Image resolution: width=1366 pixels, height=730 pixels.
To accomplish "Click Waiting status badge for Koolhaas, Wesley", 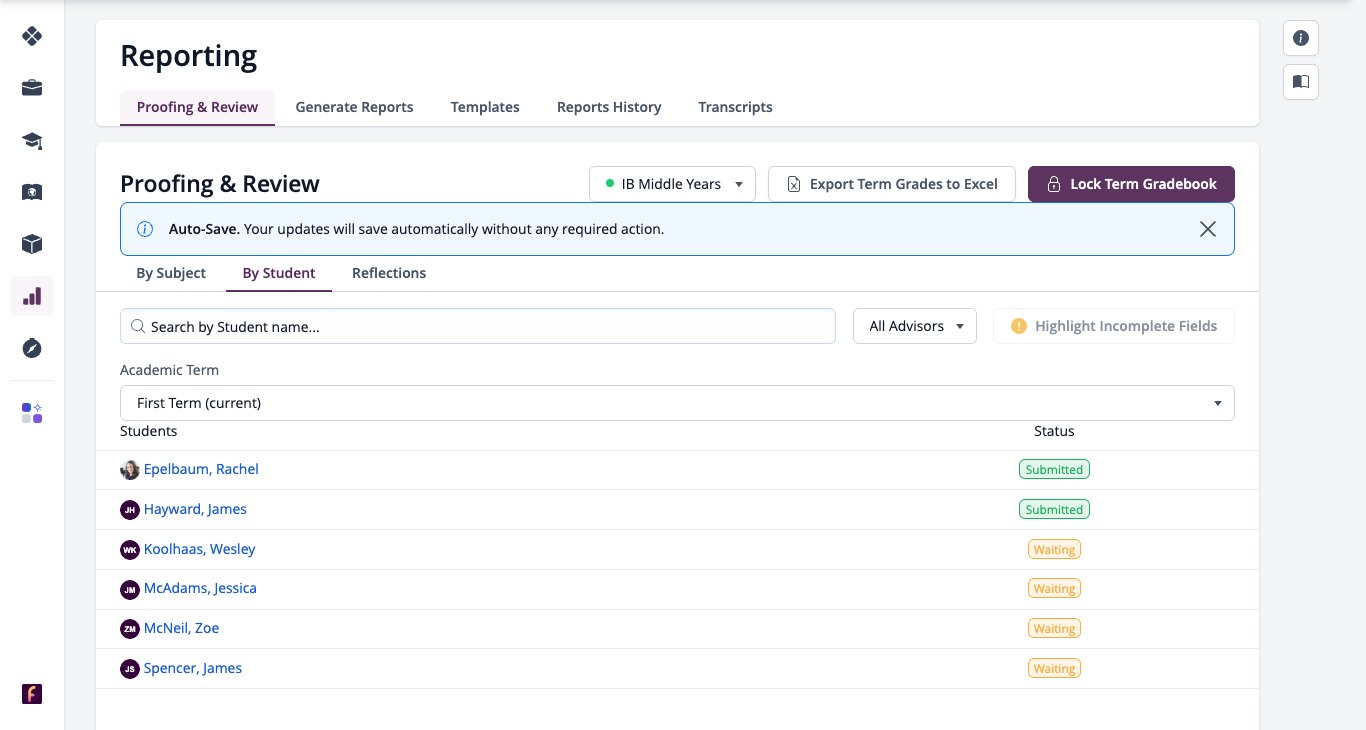I will tap(1054, 549).
